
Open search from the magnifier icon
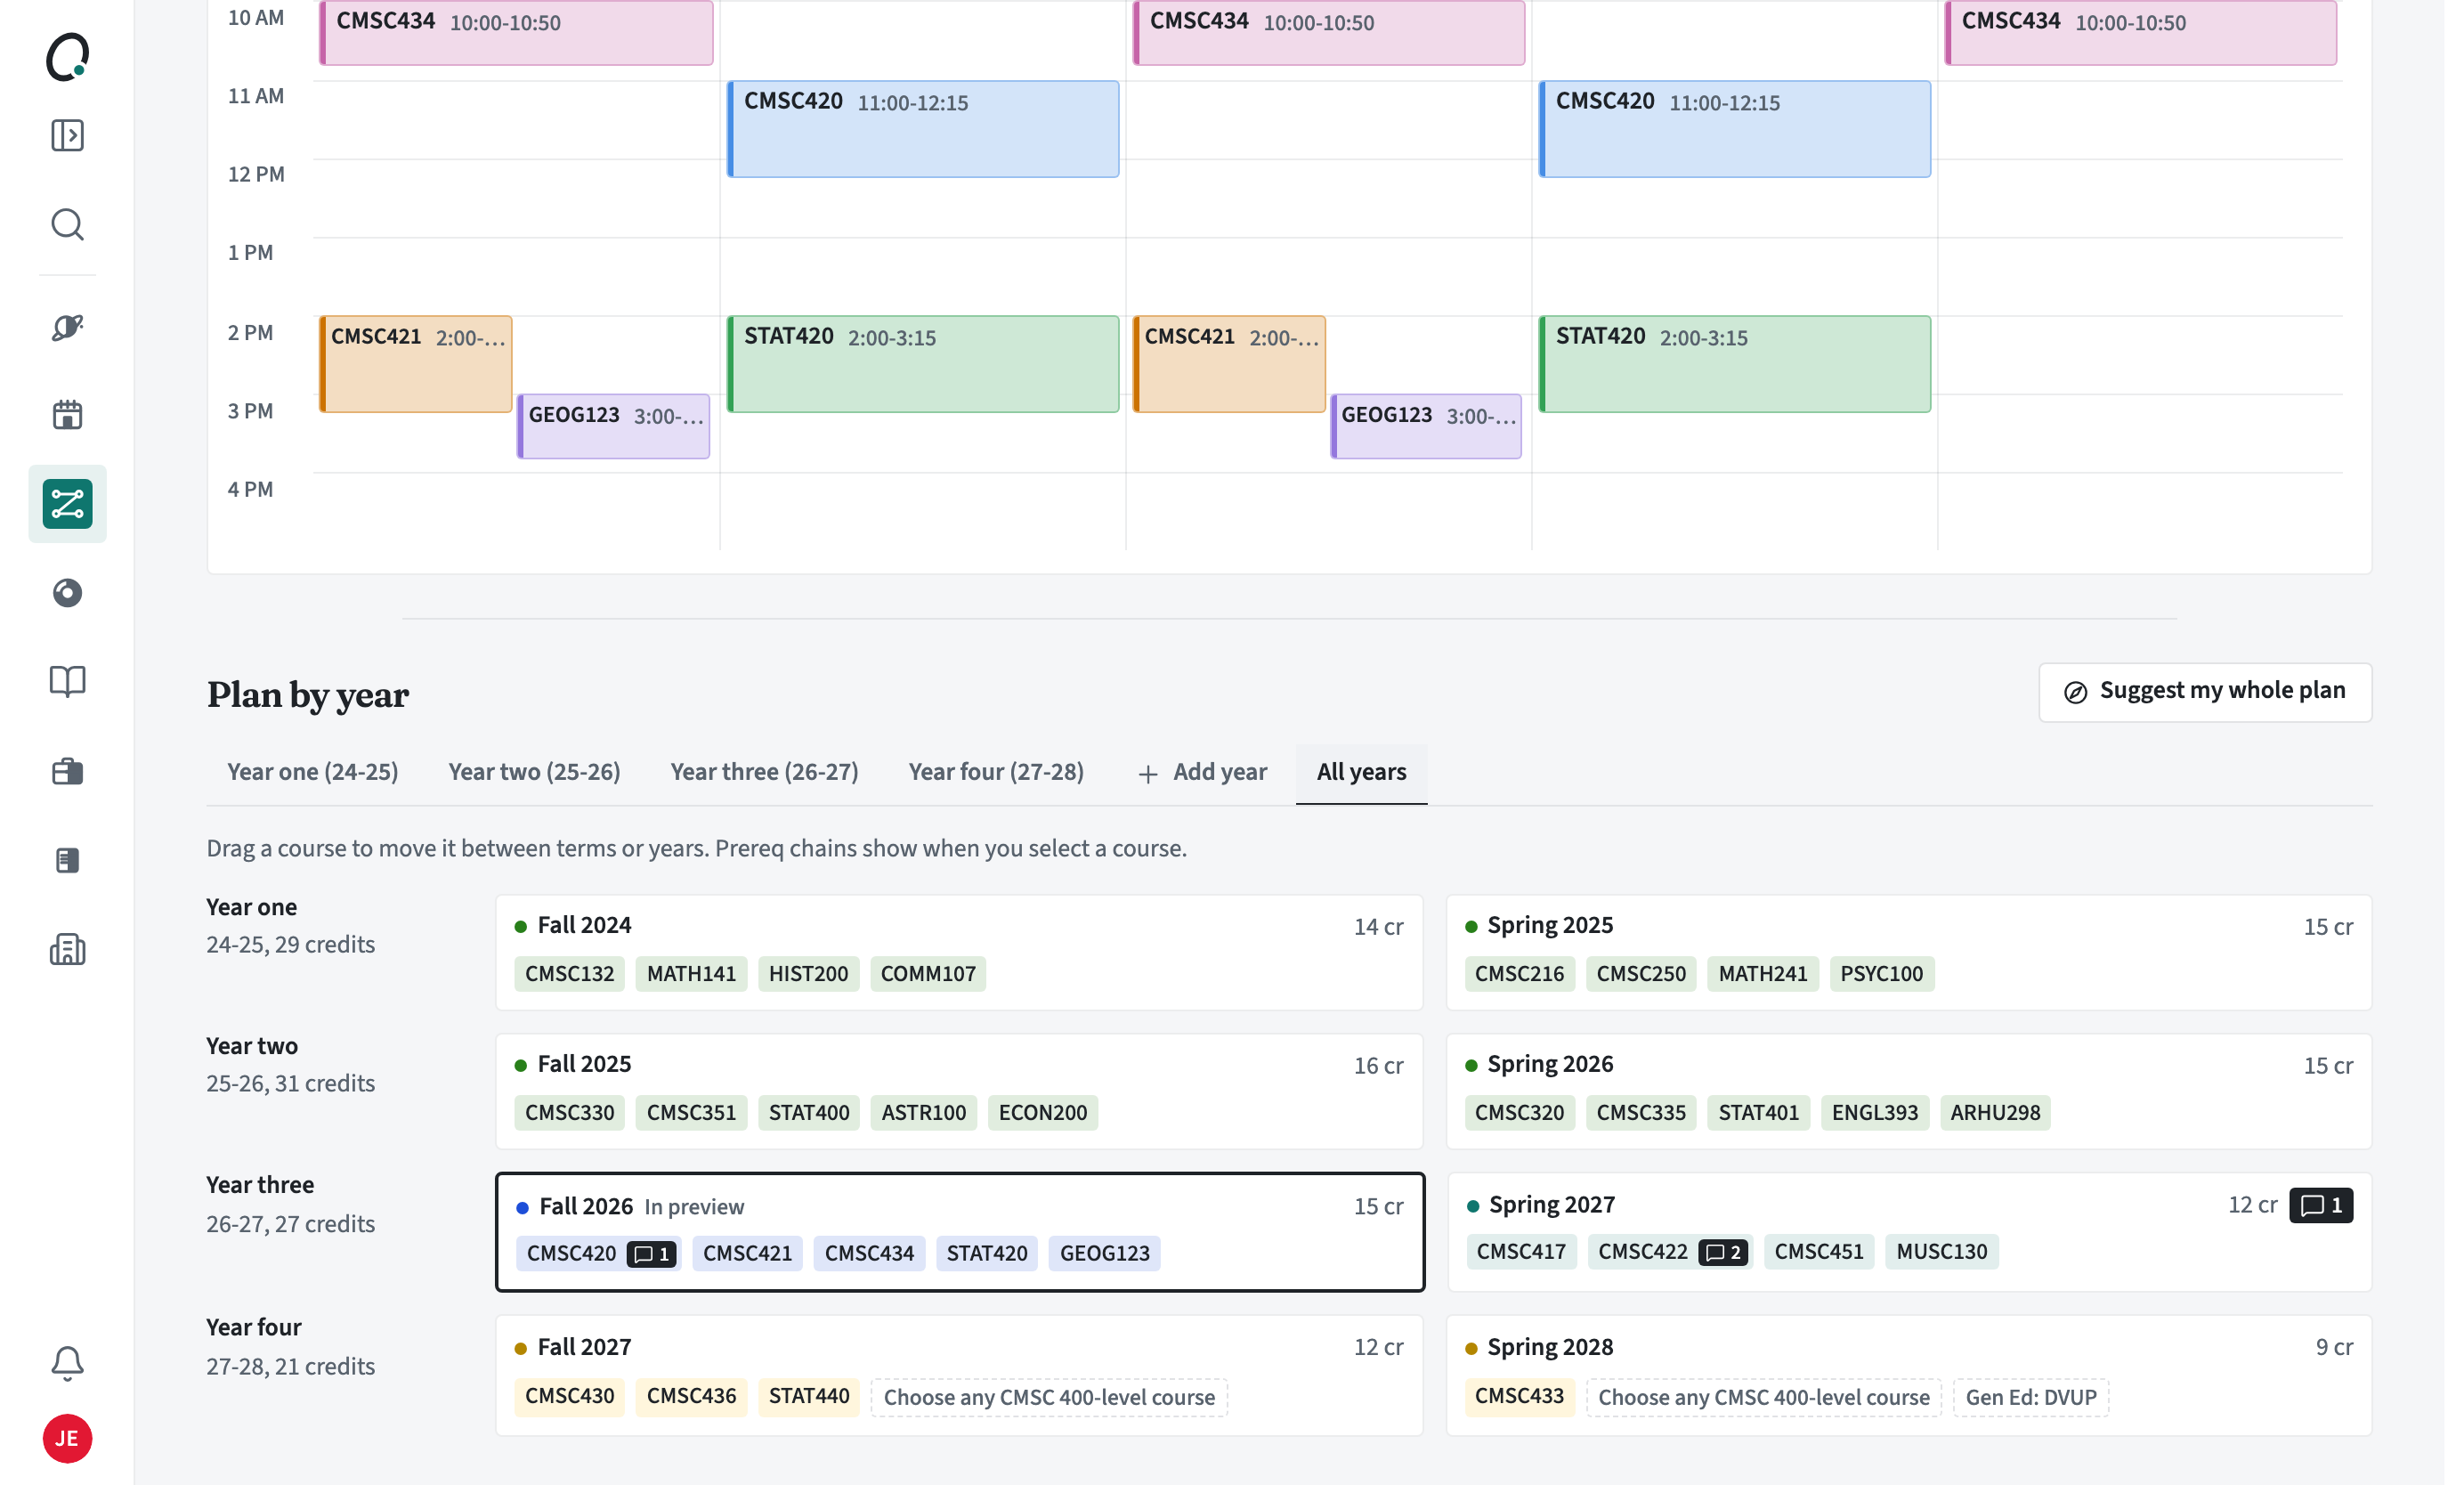[67, 225]
